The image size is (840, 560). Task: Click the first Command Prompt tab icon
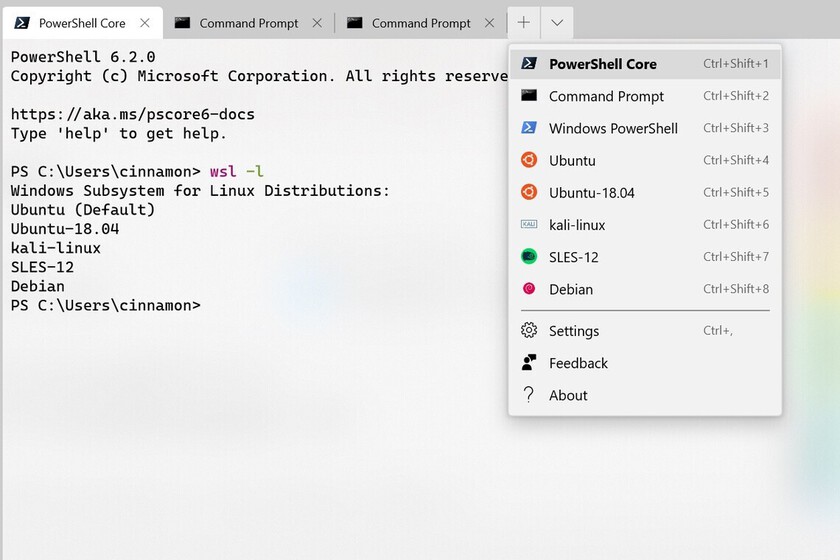[182, 23]
